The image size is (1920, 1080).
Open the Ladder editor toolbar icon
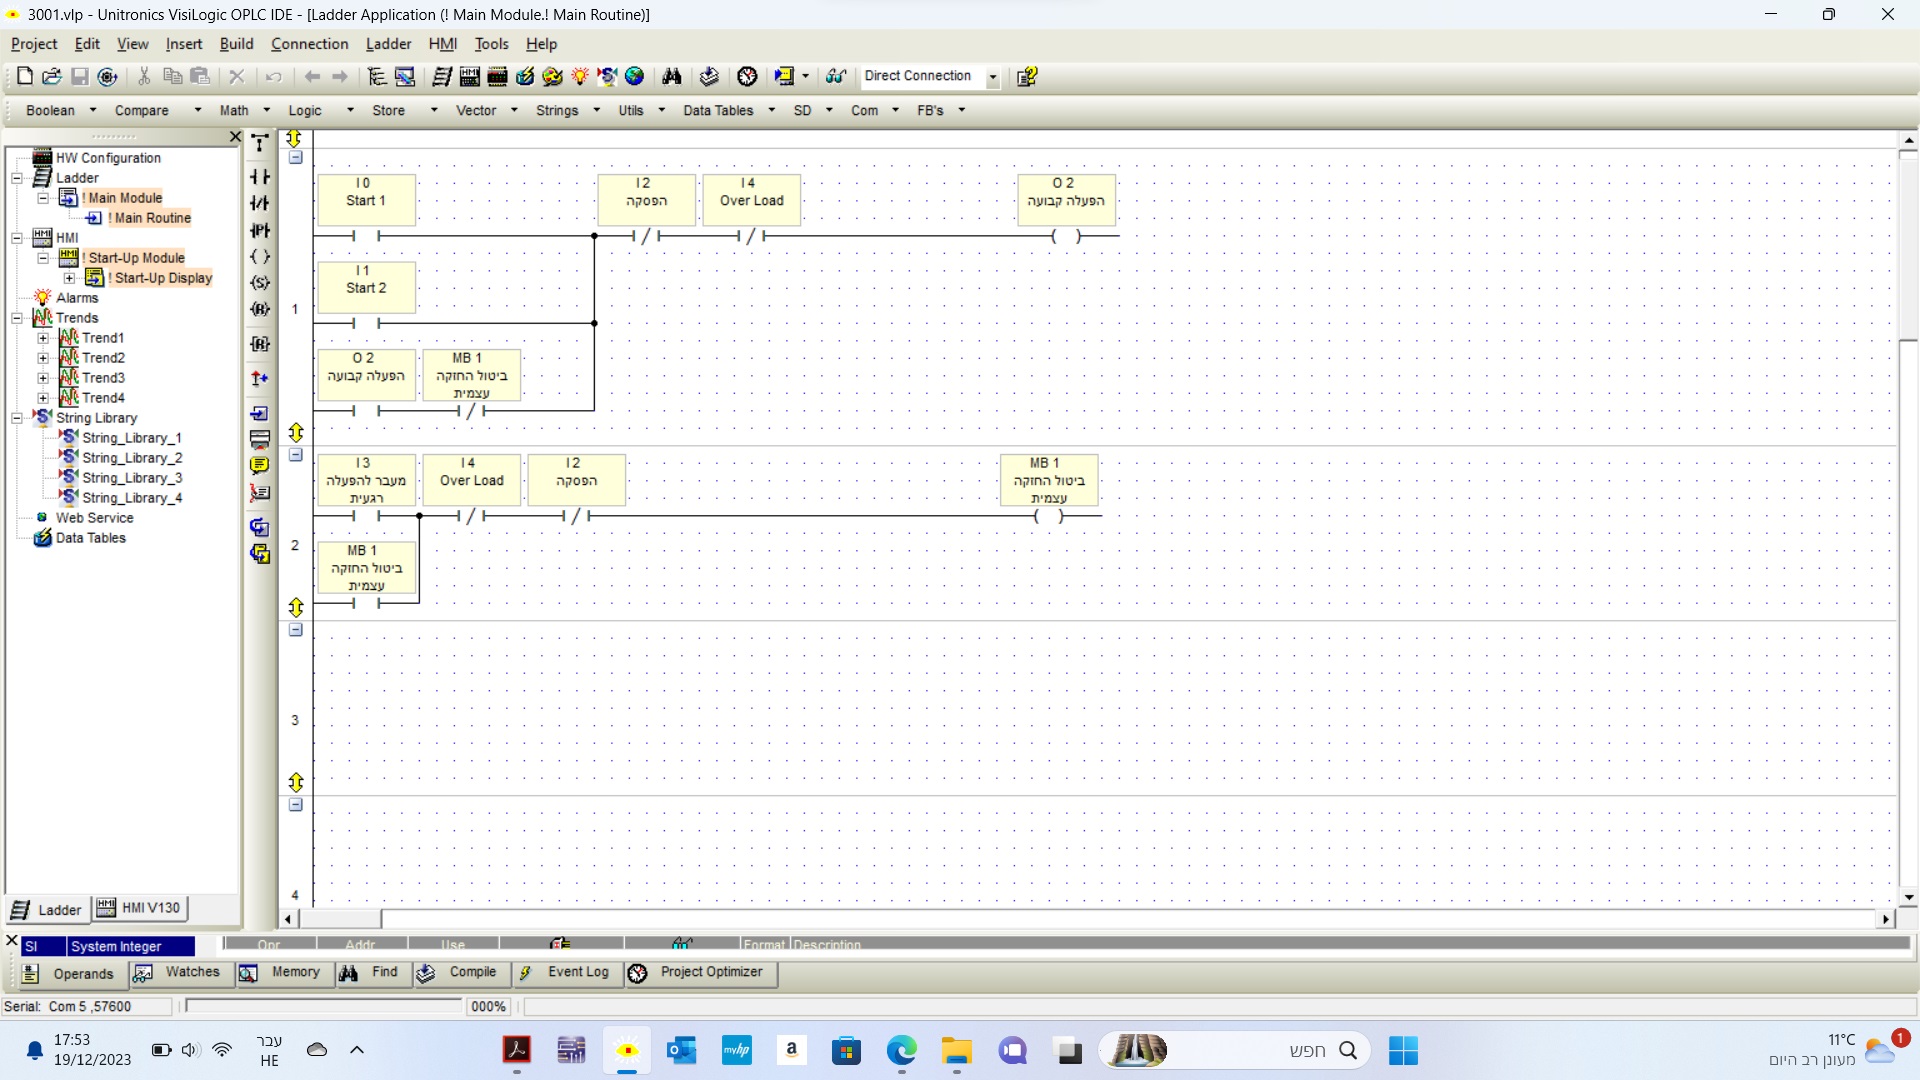pos(442,76)
